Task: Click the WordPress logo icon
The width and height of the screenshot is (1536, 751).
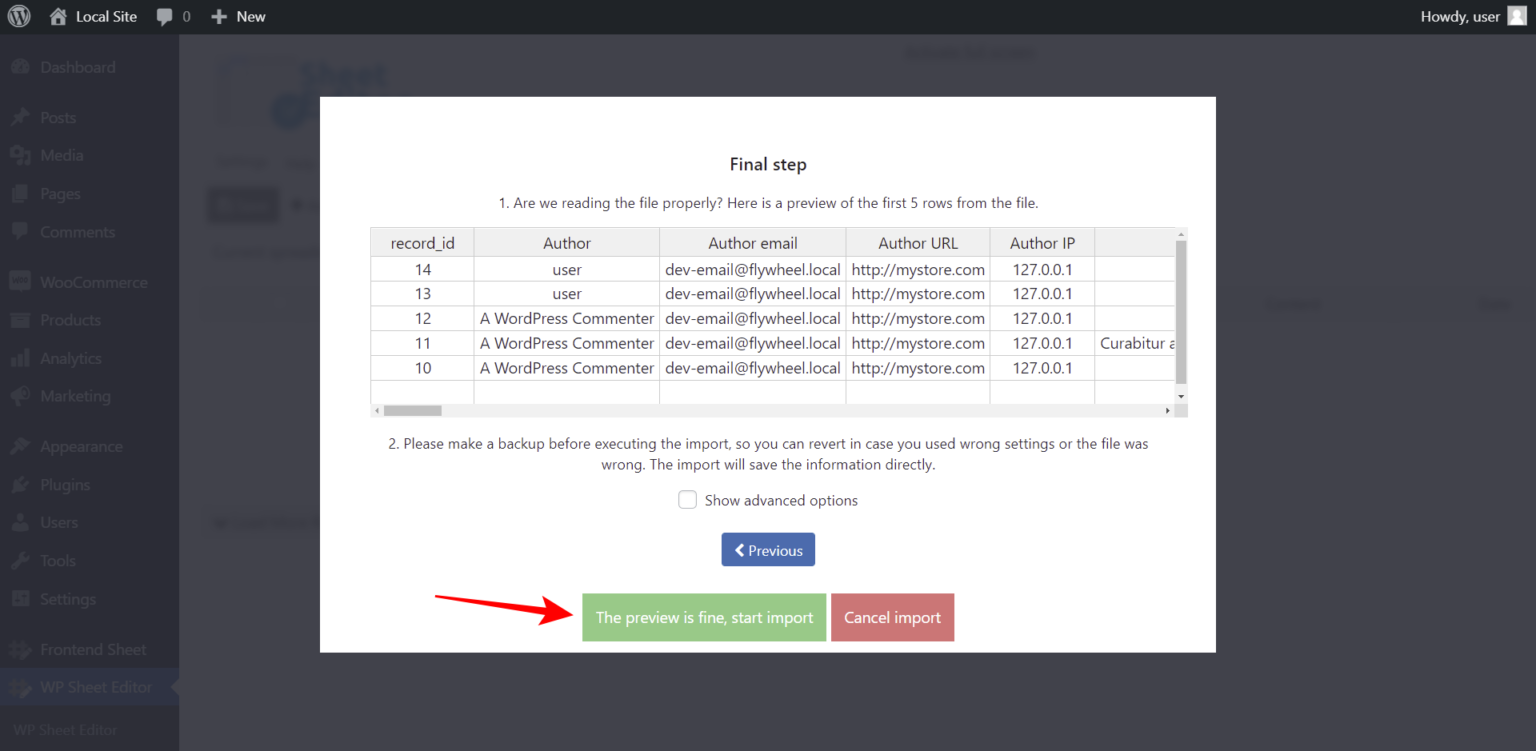Action: (19, 17)
